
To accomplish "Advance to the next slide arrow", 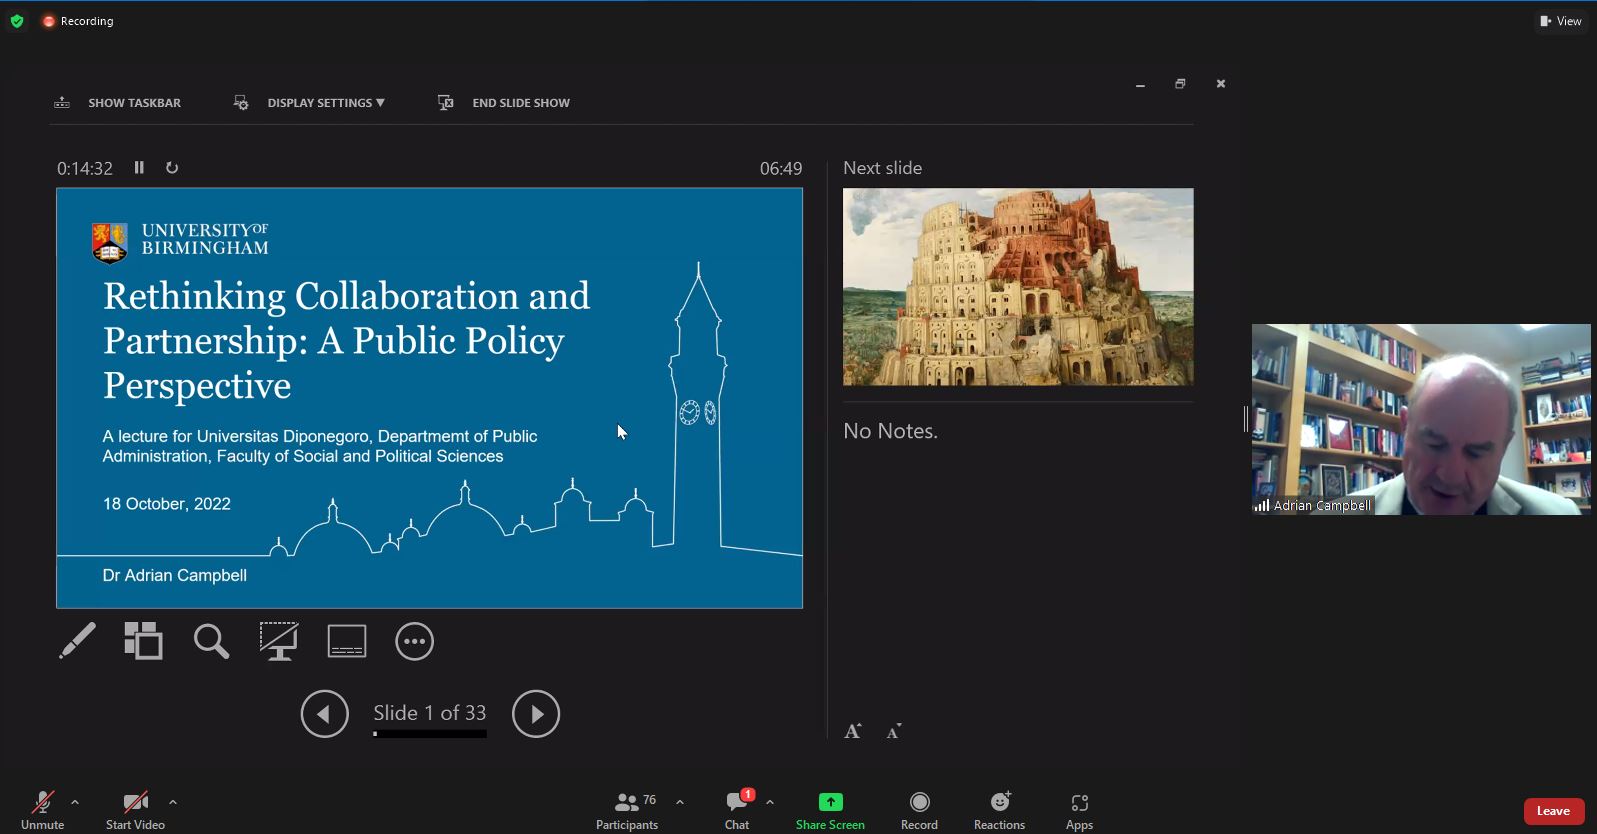I will 535,714.
